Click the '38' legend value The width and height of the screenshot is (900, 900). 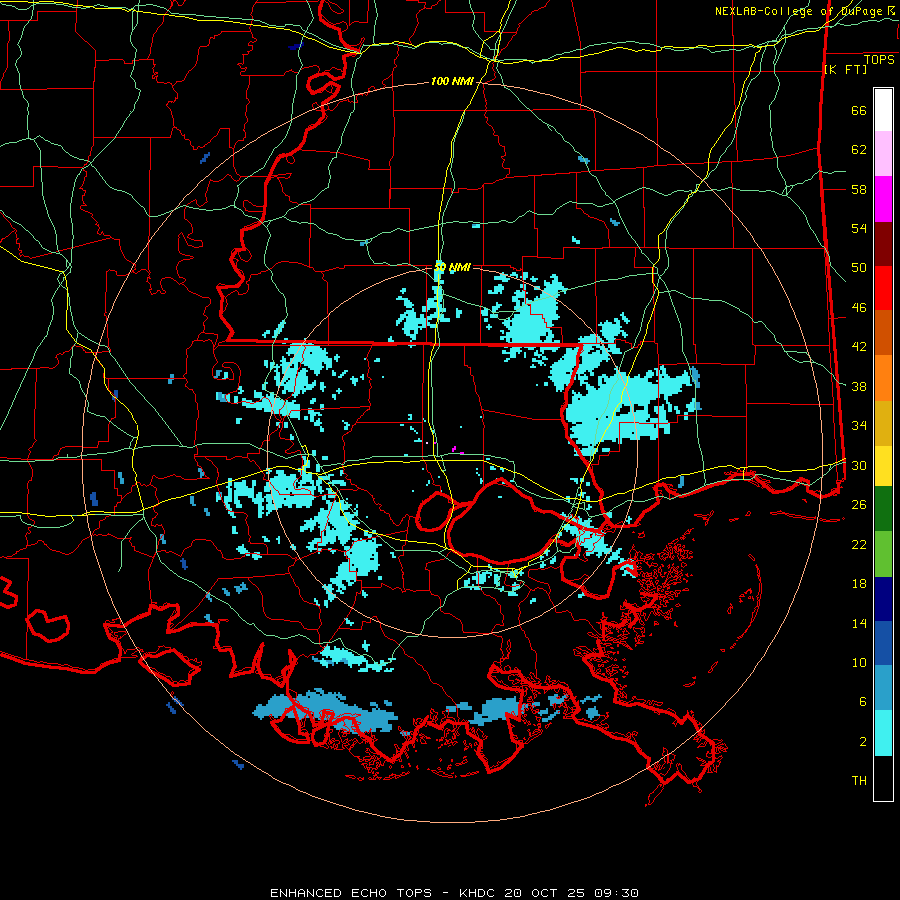859,386
